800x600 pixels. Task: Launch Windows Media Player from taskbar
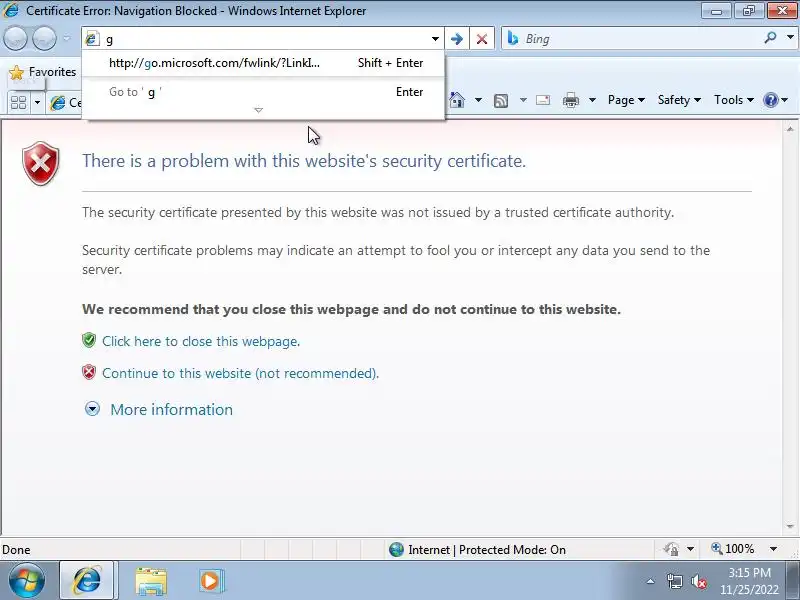211,581
